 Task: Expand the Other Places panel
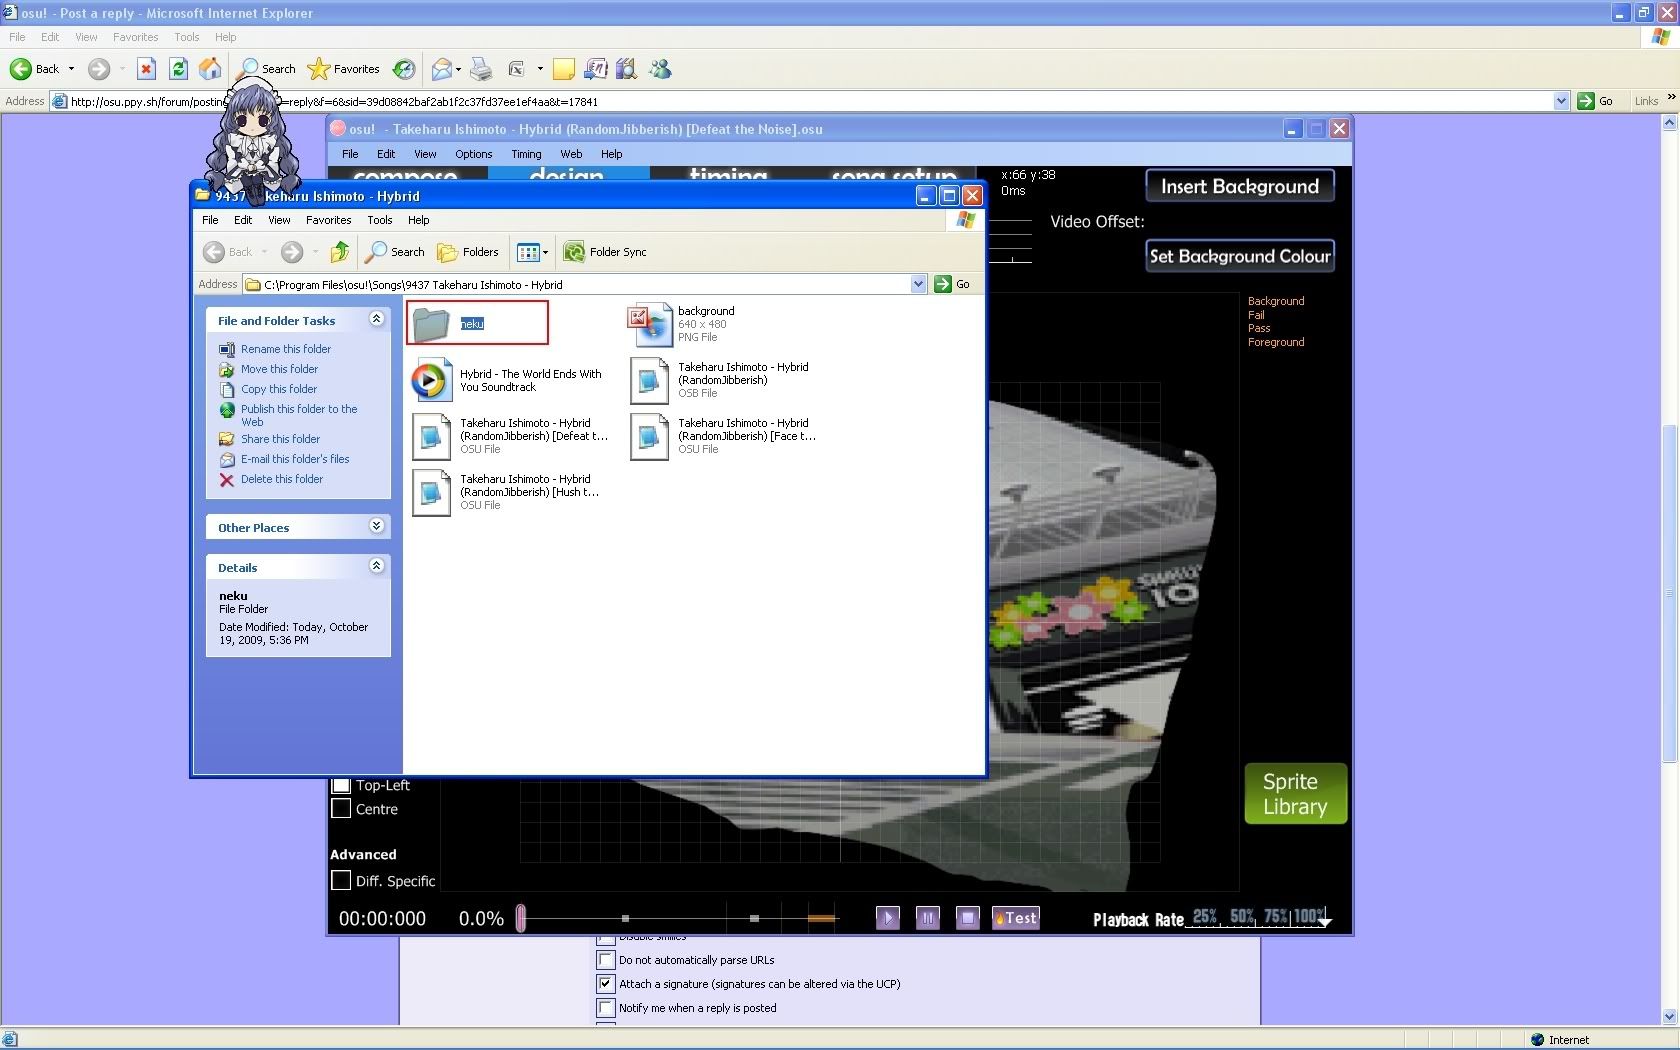point(376,526)
